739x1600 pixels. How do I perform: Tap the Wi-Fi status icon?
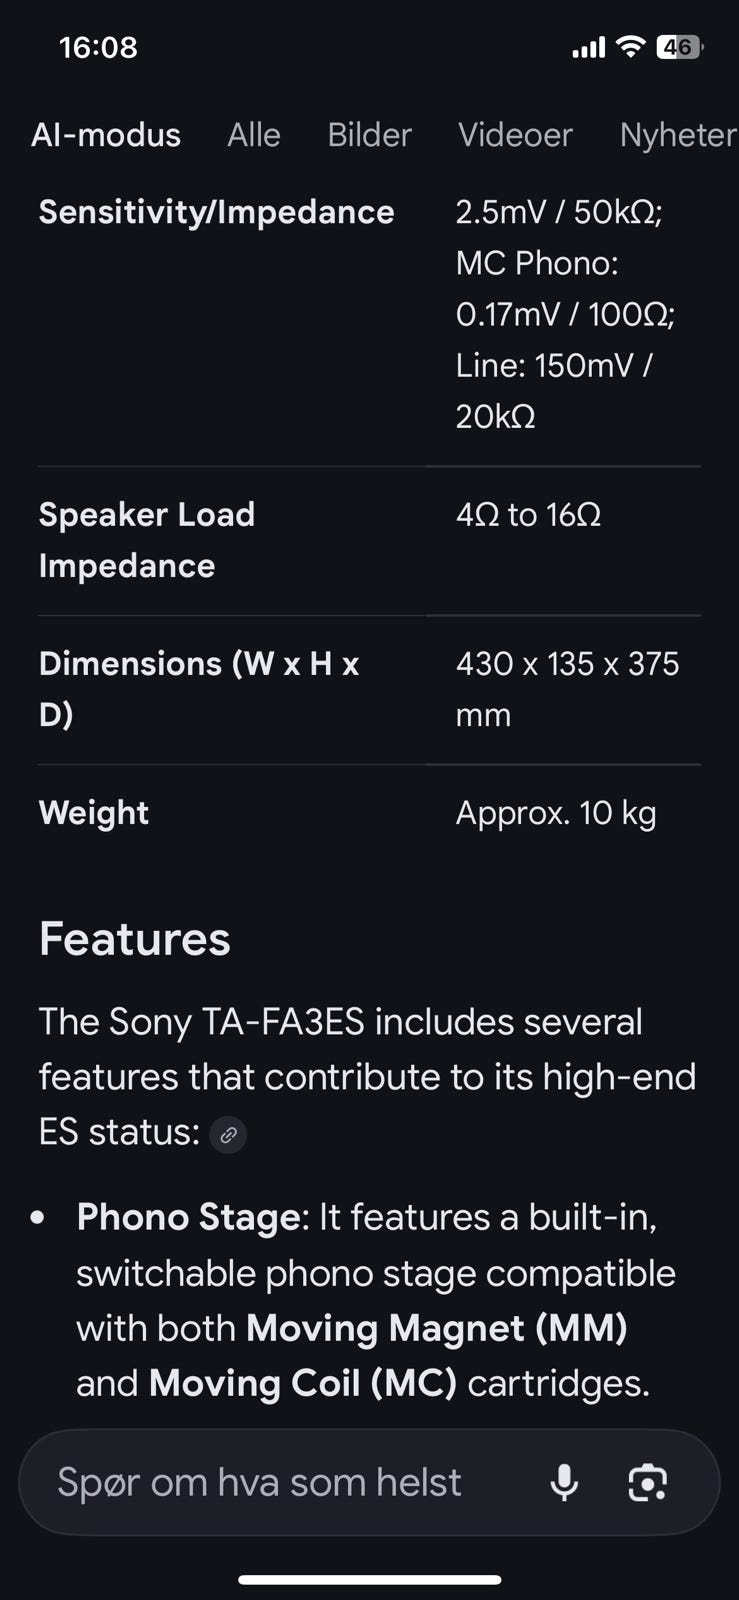[x=630, y=47]
